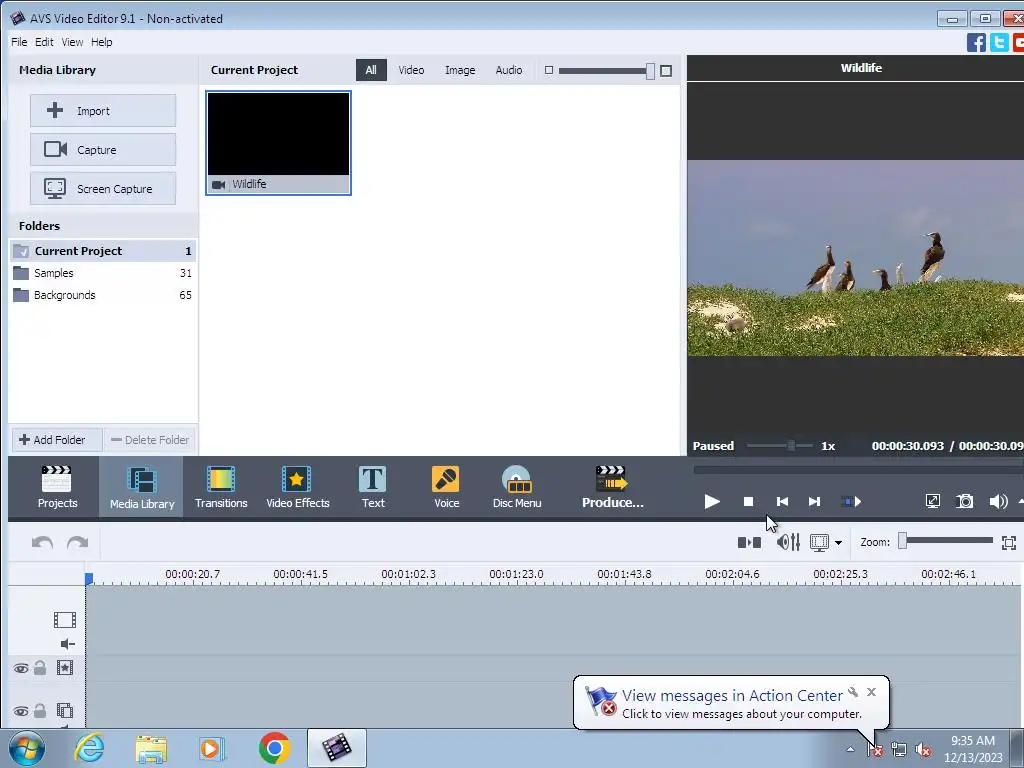Select the All filter tab
This screenshot has height=768, width=1024.
[371, 70]
